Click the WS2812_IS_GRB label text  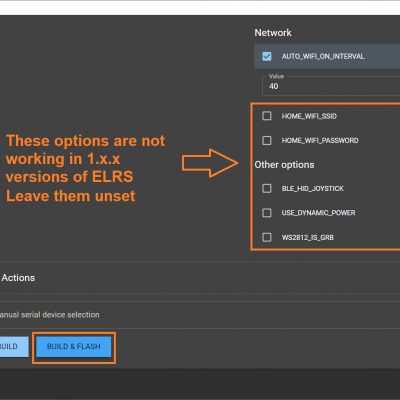[307, 237]
